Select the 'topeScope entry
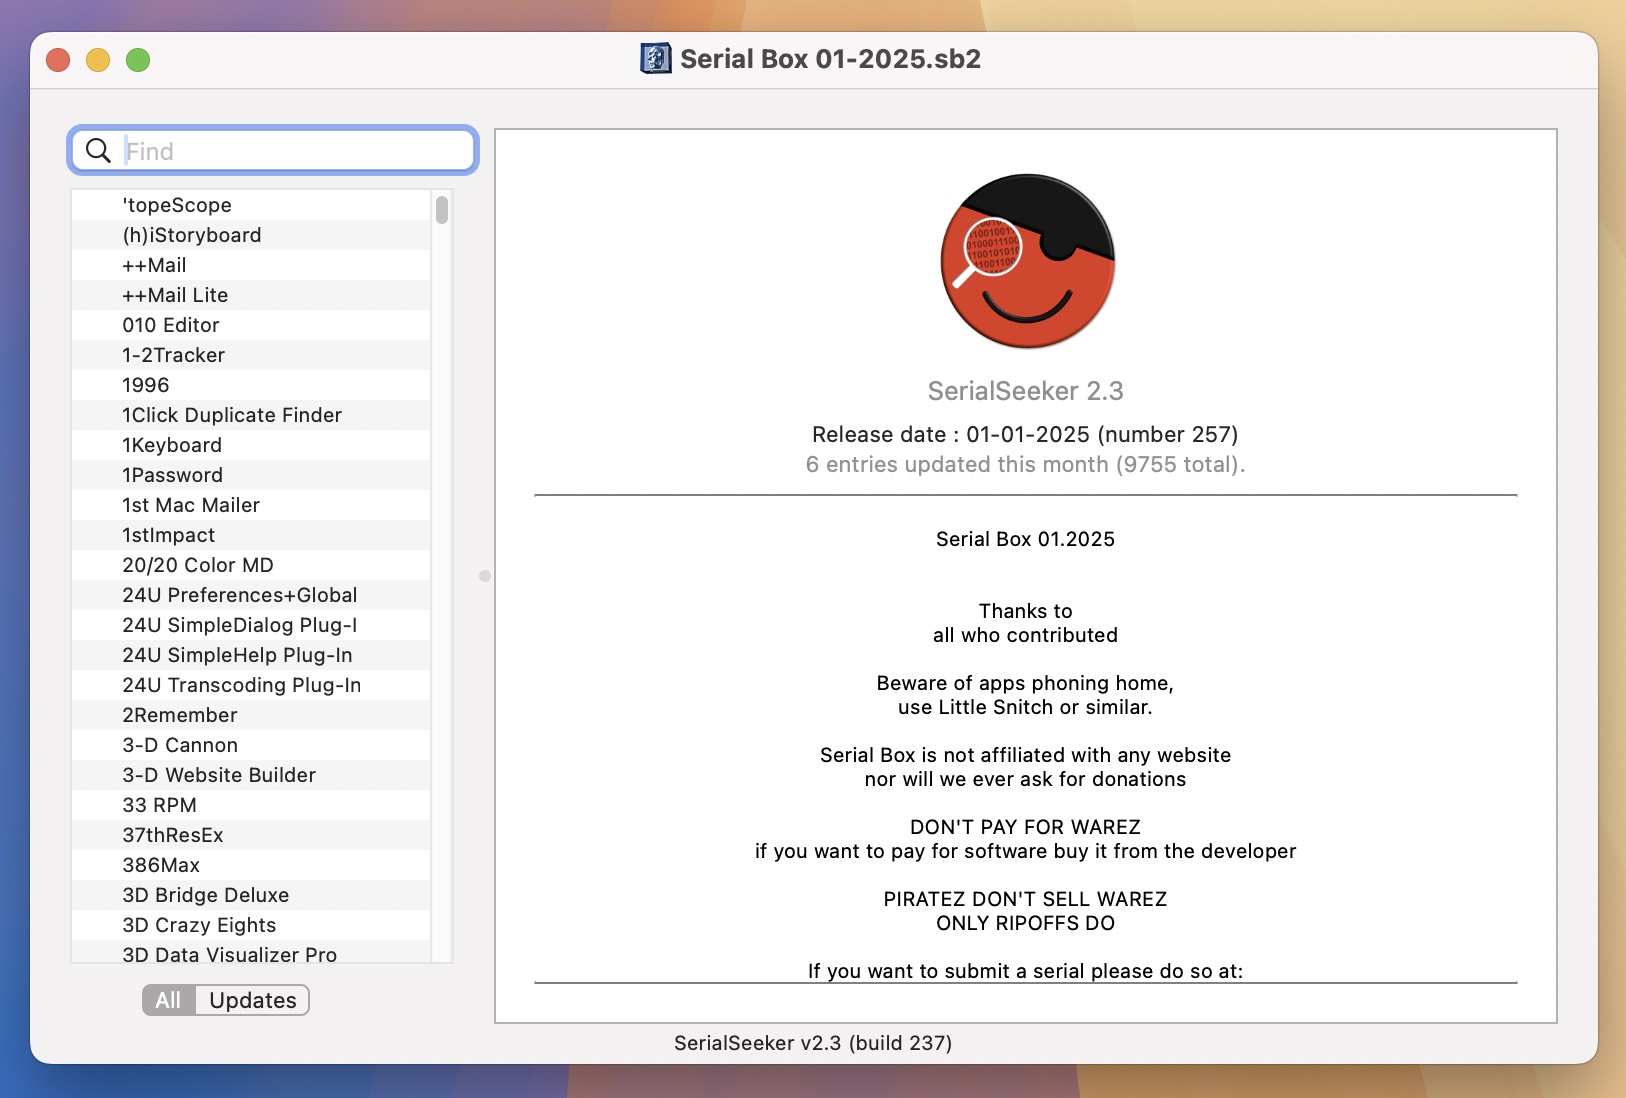Image resolution: width=1626 pixels, height=1098 pixels. 251,205
